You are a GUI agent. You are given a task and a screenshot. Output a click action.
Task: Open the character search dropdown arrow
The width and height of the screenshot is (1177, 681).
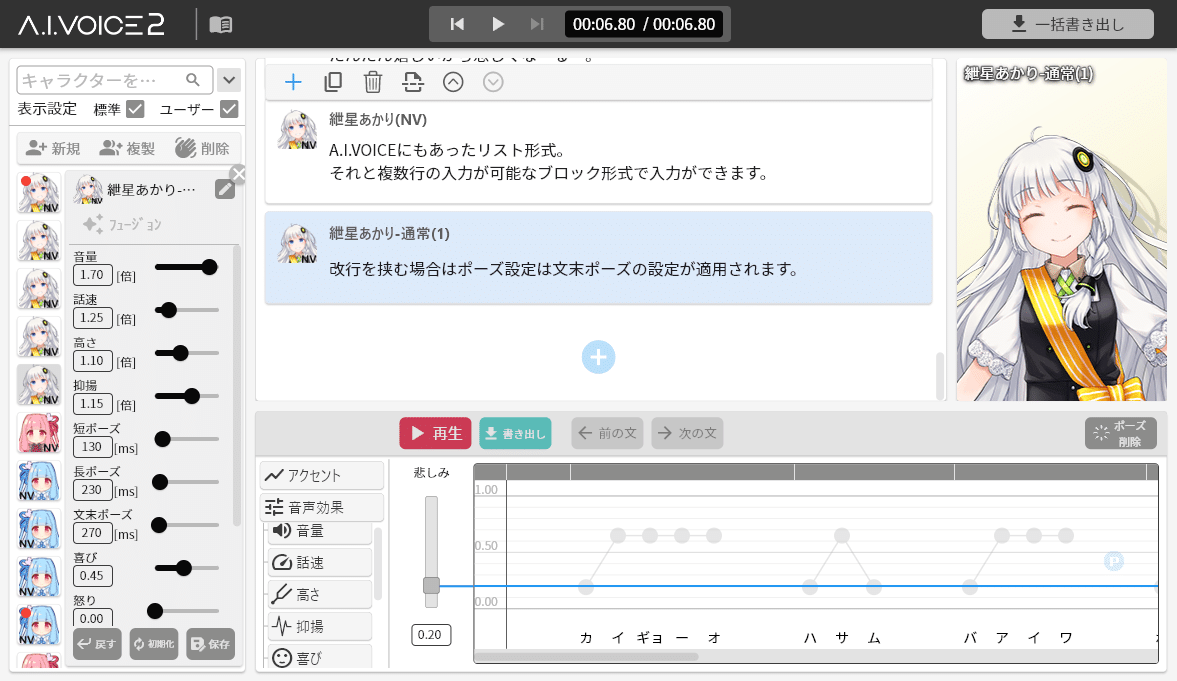pos(229,79)
